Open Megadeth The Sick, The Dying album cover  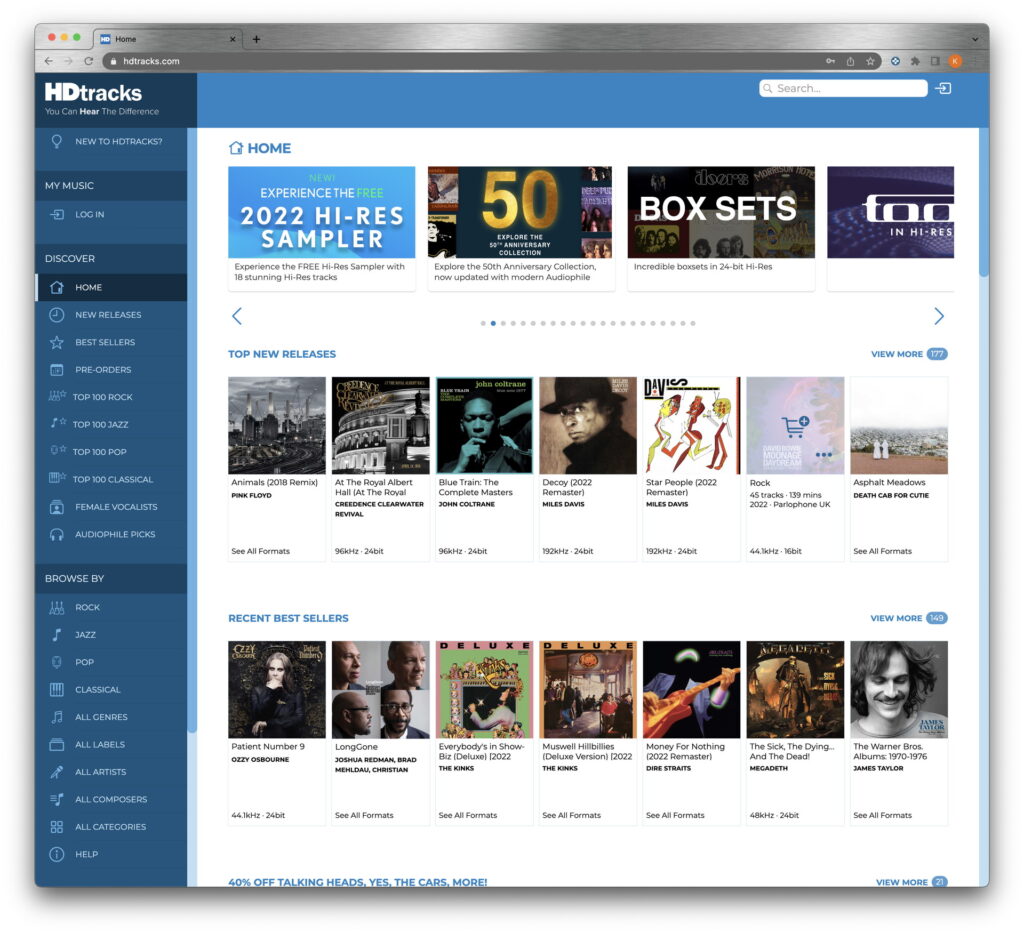[x=795, y=689]
